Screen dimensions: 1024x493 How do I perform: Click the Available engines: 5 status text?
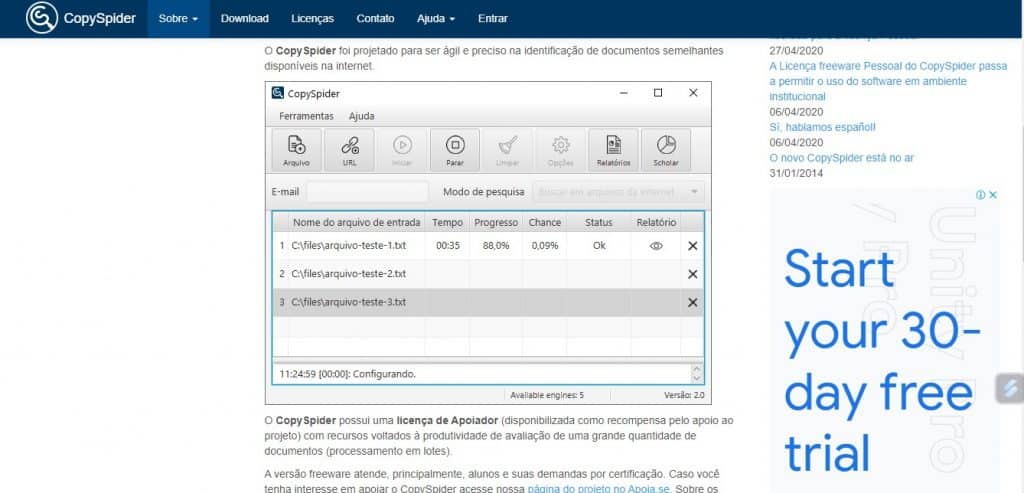tap(547, 395)
